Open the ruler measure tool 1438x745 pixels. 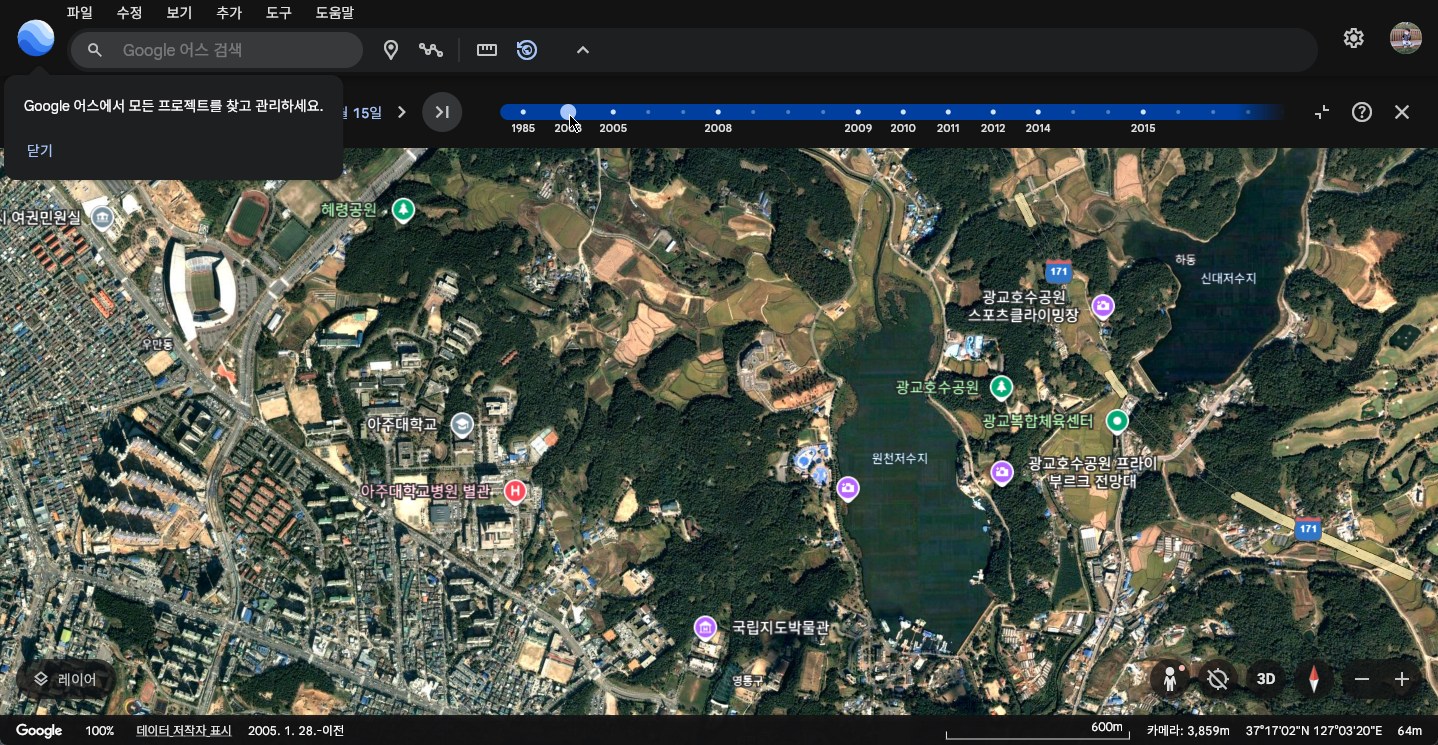487,50
